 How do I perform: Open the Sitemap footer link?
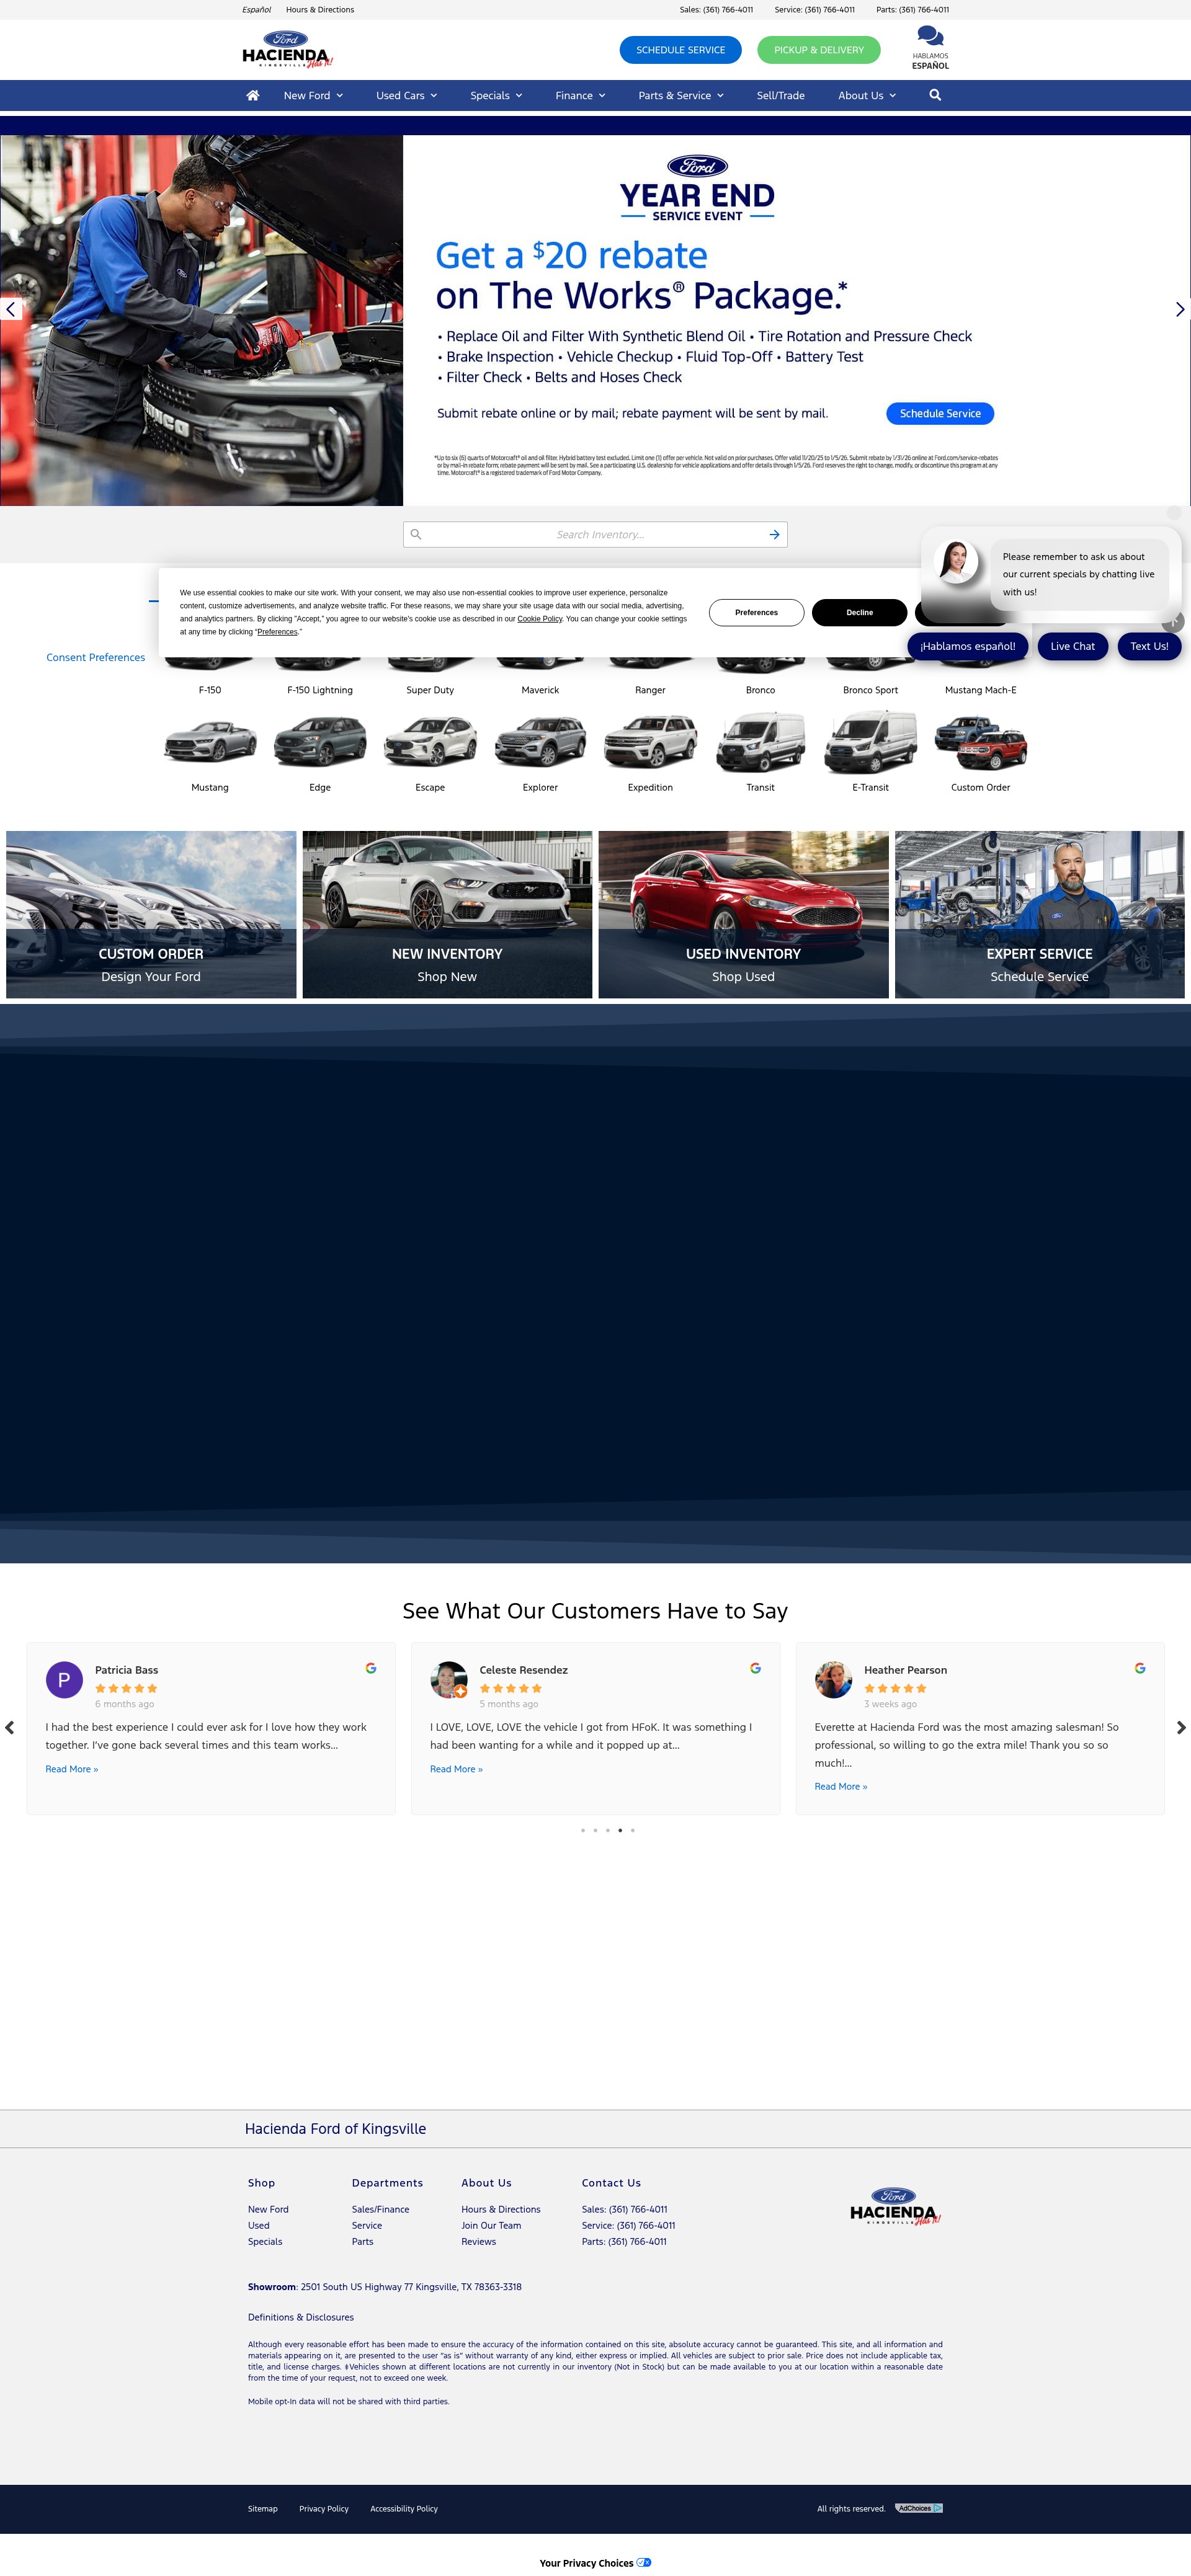[263, 2508]
